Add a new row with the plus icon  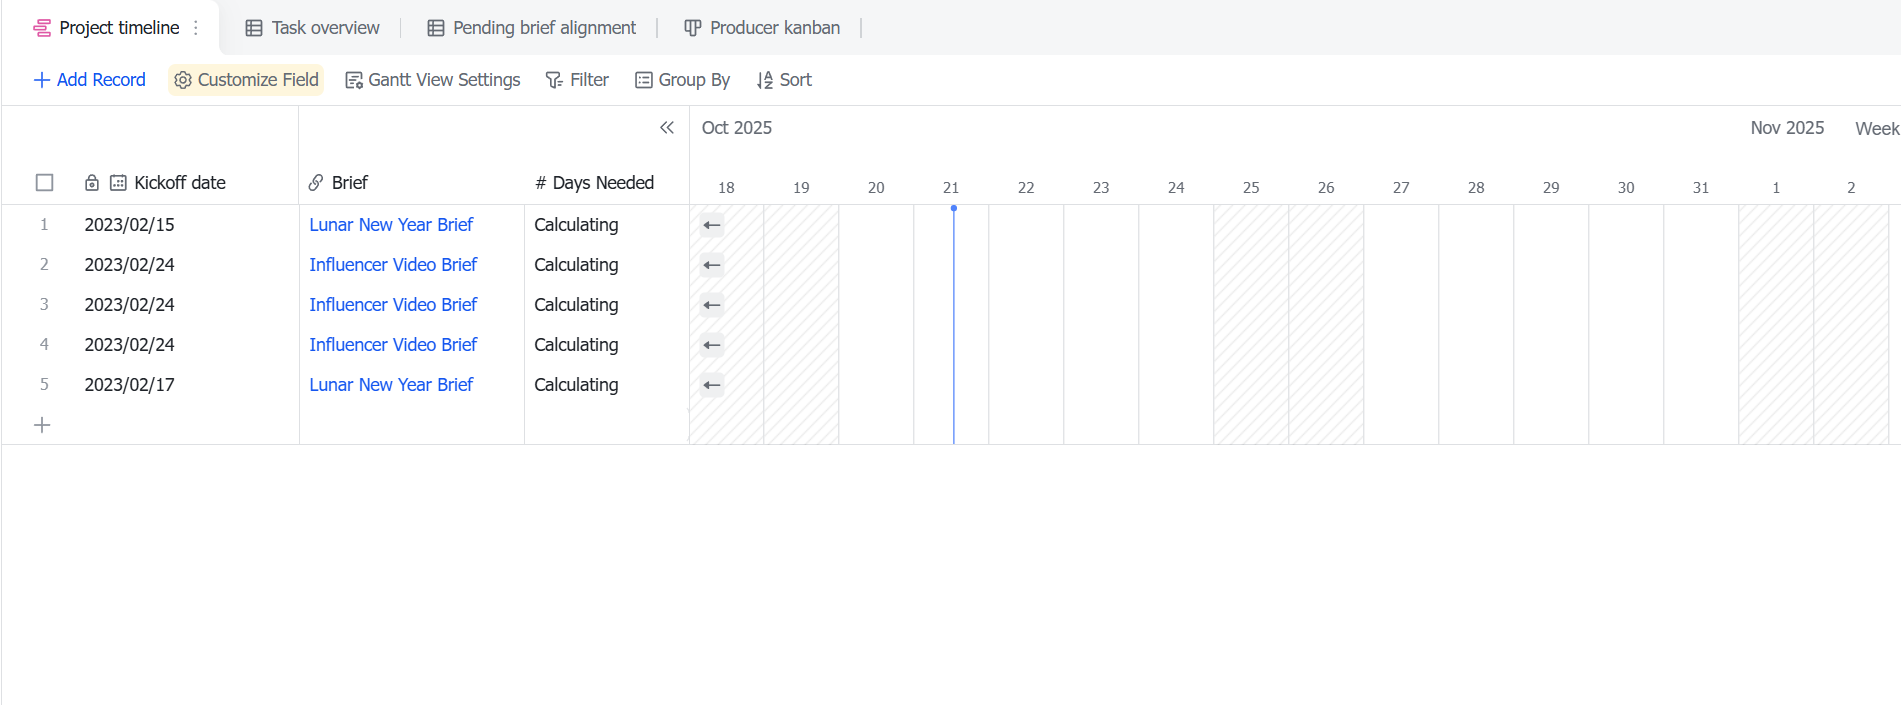42,425
